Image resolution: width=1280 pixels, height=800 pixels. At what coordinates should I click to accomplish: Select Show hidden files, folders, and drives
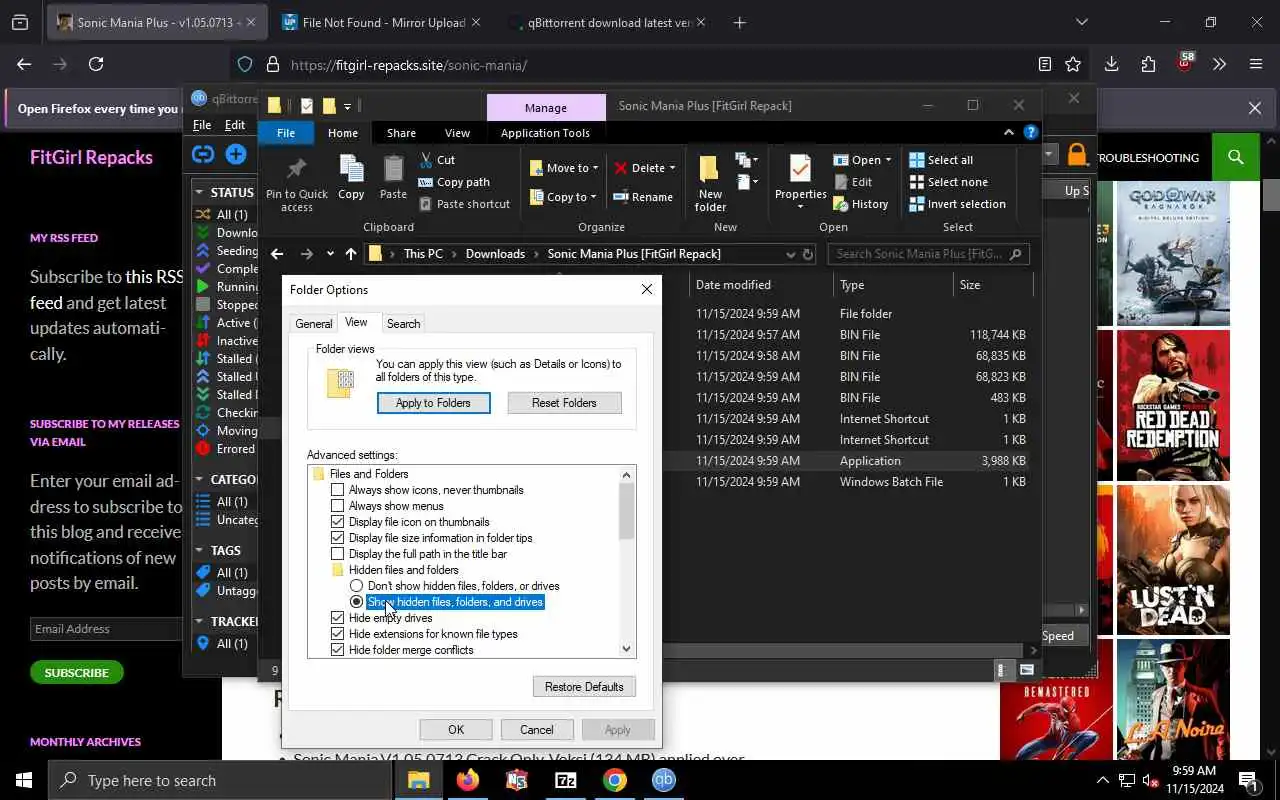tap(356, 602)
